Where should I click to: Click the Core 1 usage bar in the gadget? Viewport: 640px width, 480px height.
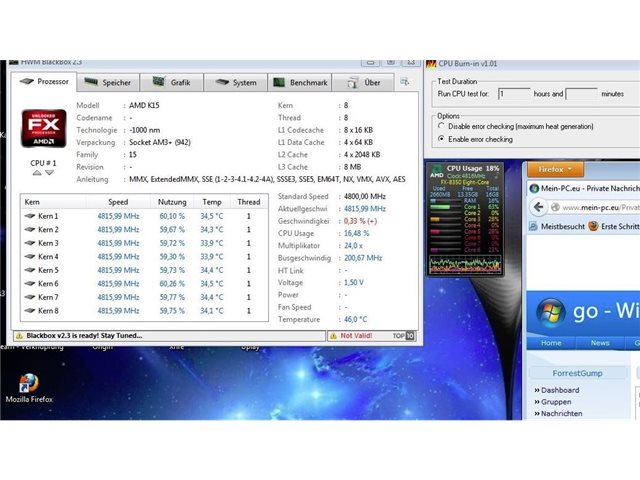coord(446,207)
